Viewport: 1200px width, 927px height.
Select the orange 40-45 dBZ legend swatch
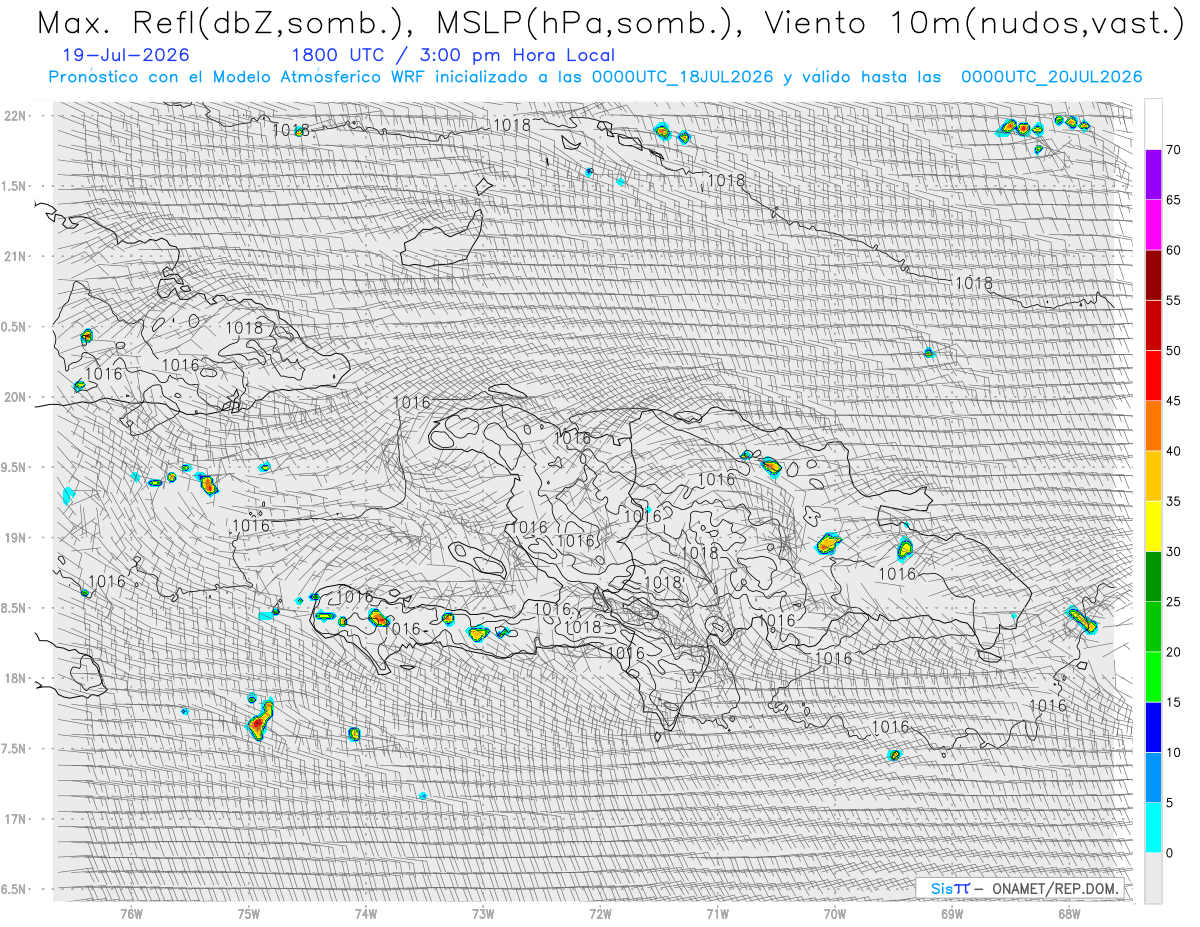point(1153,426)
